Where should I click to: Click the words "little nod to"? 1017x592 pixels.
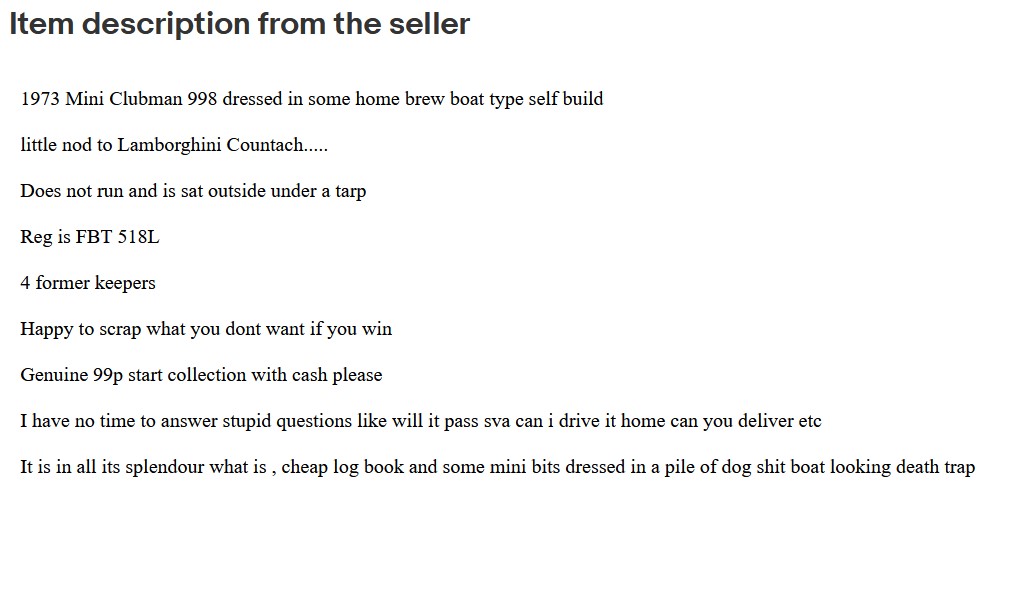click(66, 145)
